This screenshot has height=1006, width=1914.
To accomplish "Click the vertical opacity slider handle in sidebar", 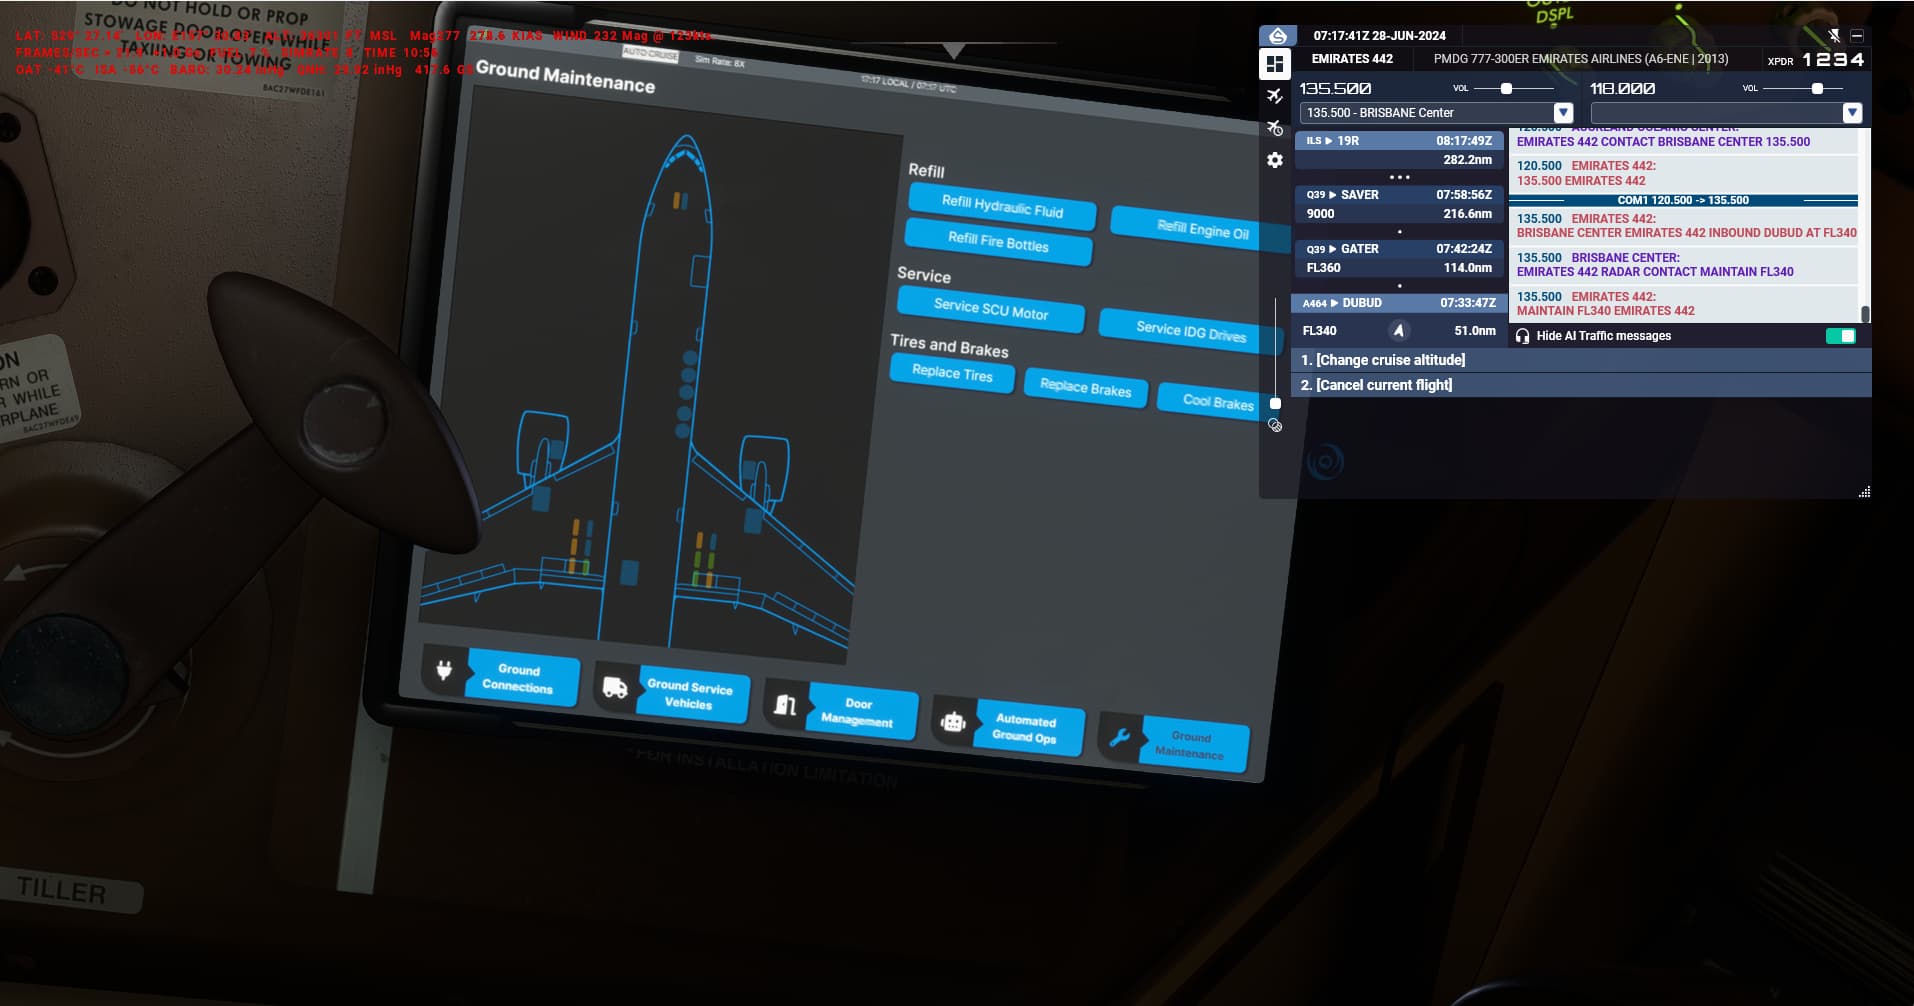I will [1275, 404].
